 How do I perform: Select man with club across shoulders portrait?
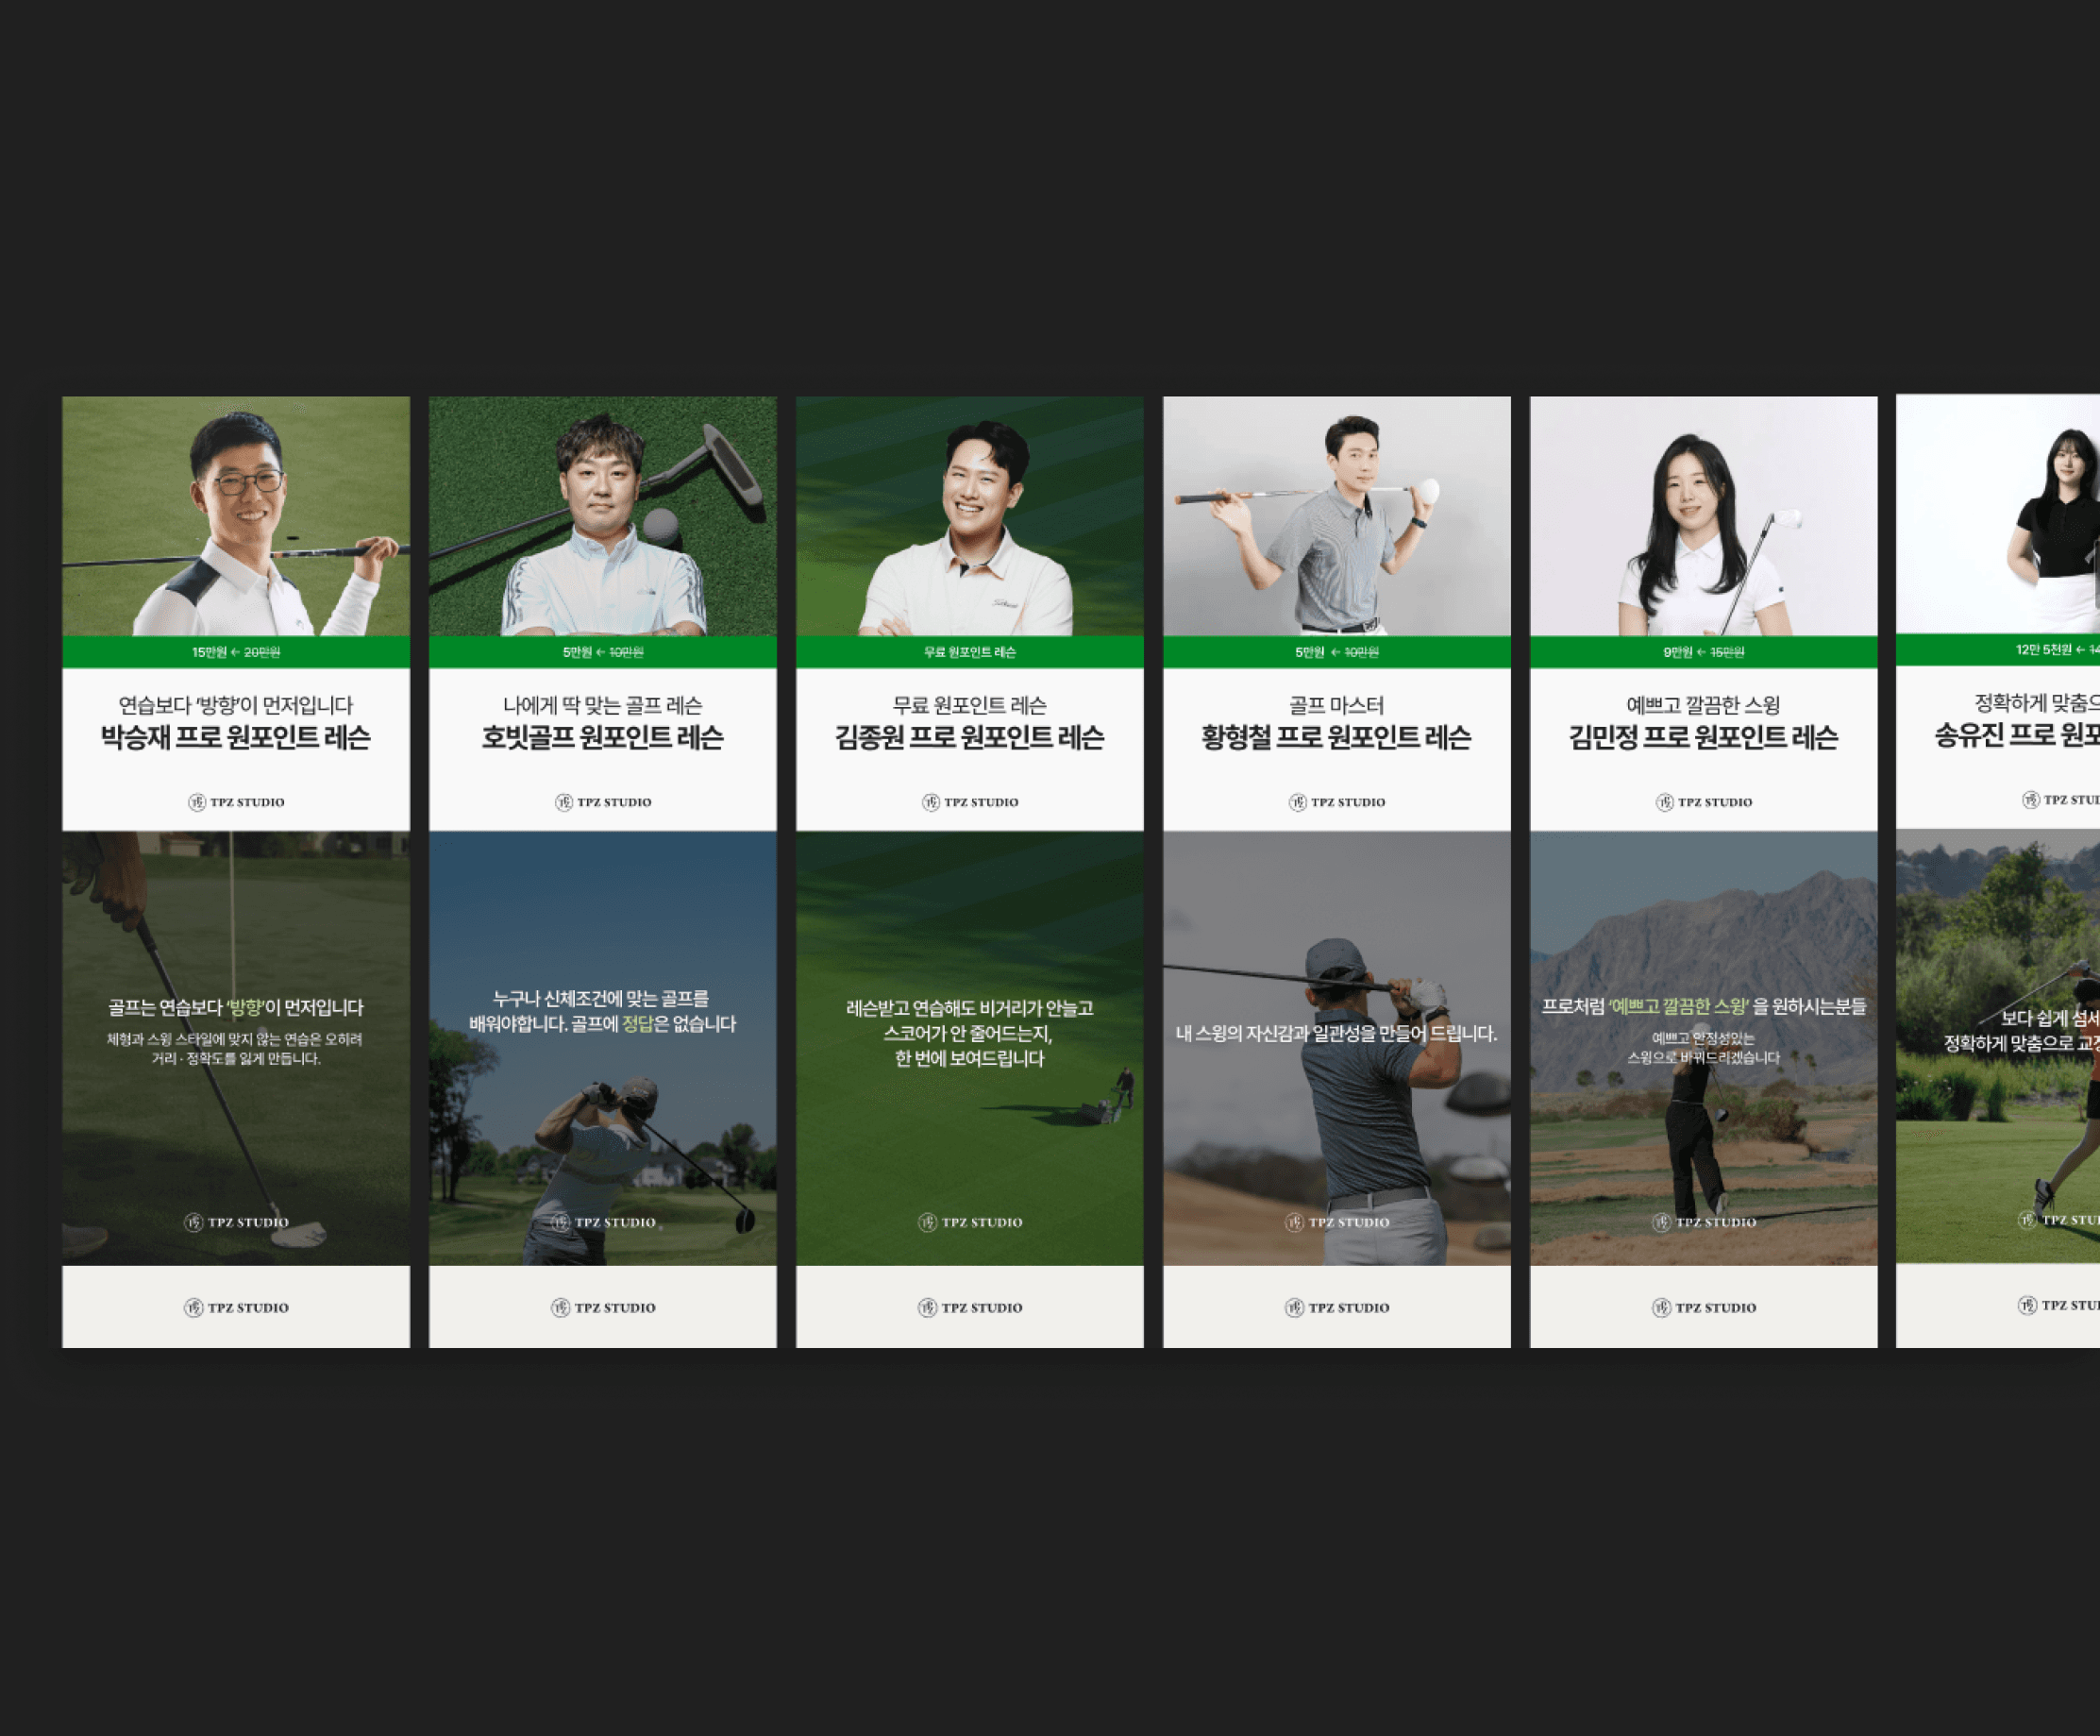(1337, 516)
